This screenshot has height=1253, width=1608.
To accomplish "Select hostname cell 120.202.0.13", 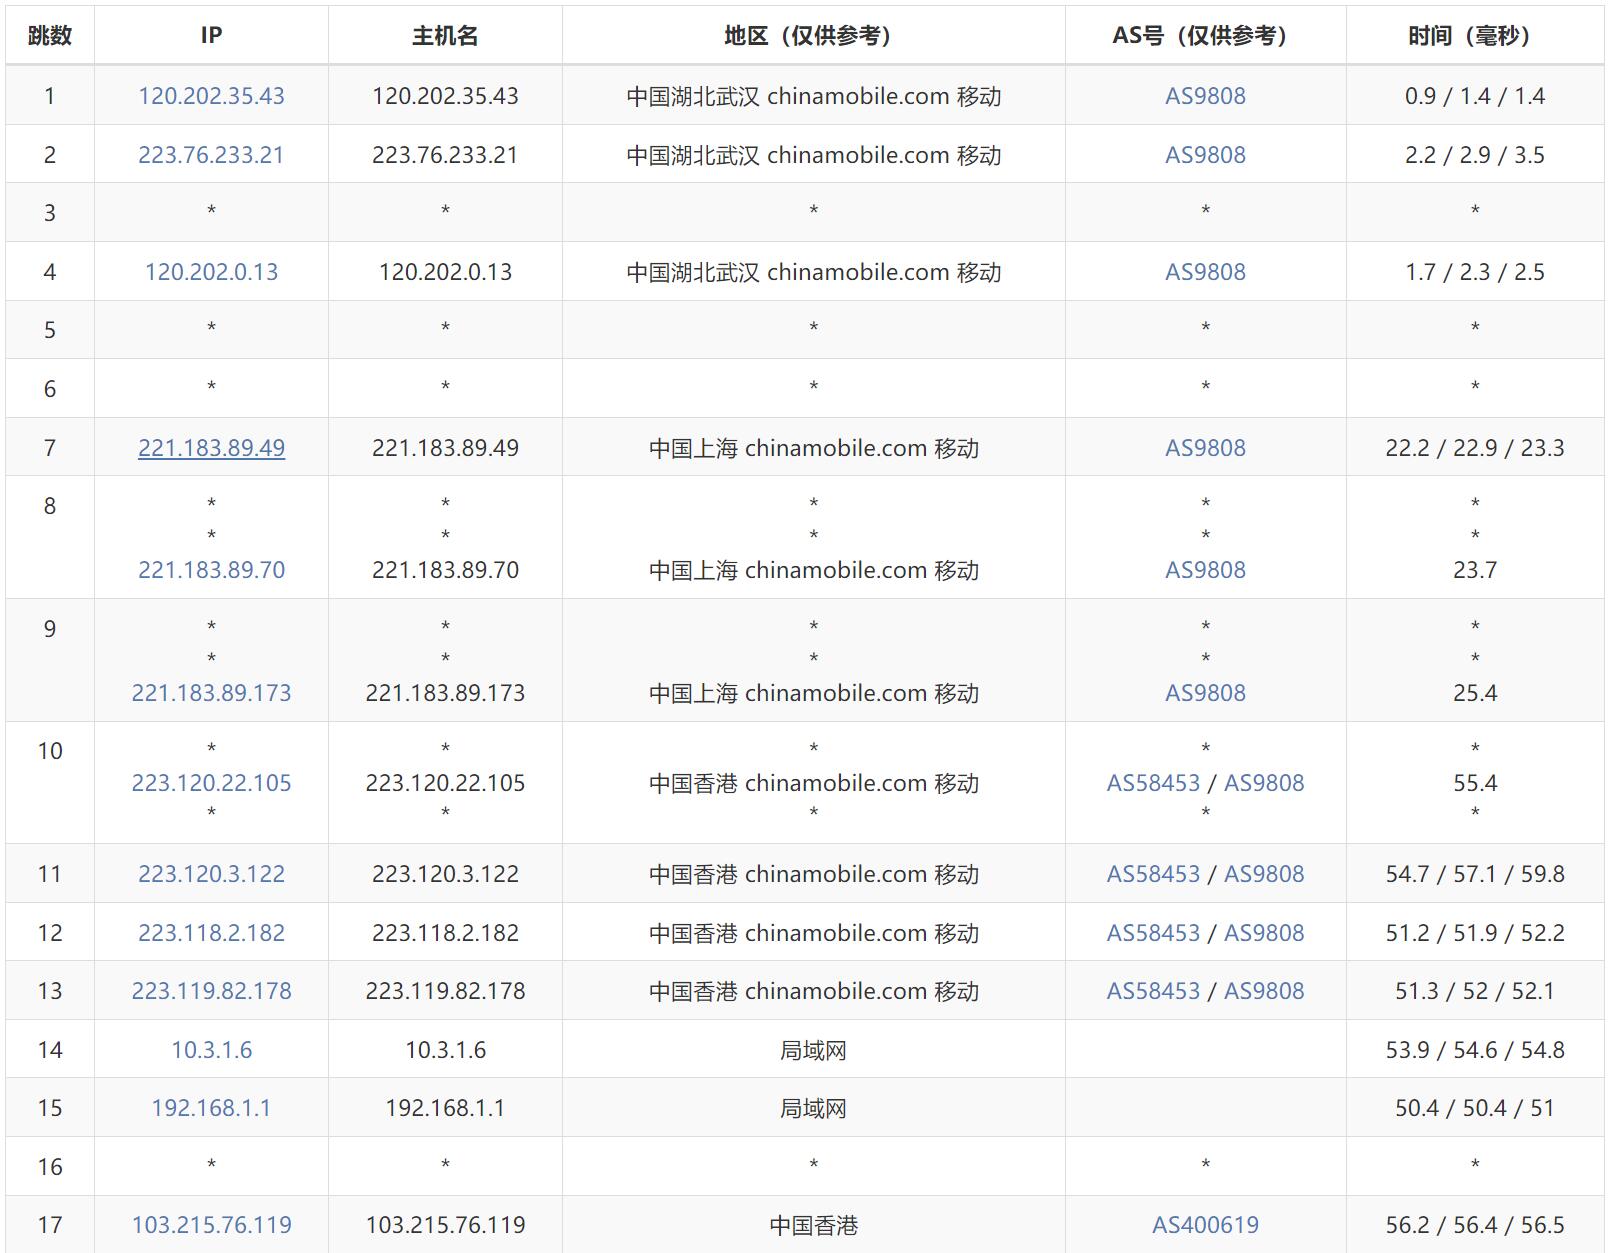I will click(x=445, y=272).
